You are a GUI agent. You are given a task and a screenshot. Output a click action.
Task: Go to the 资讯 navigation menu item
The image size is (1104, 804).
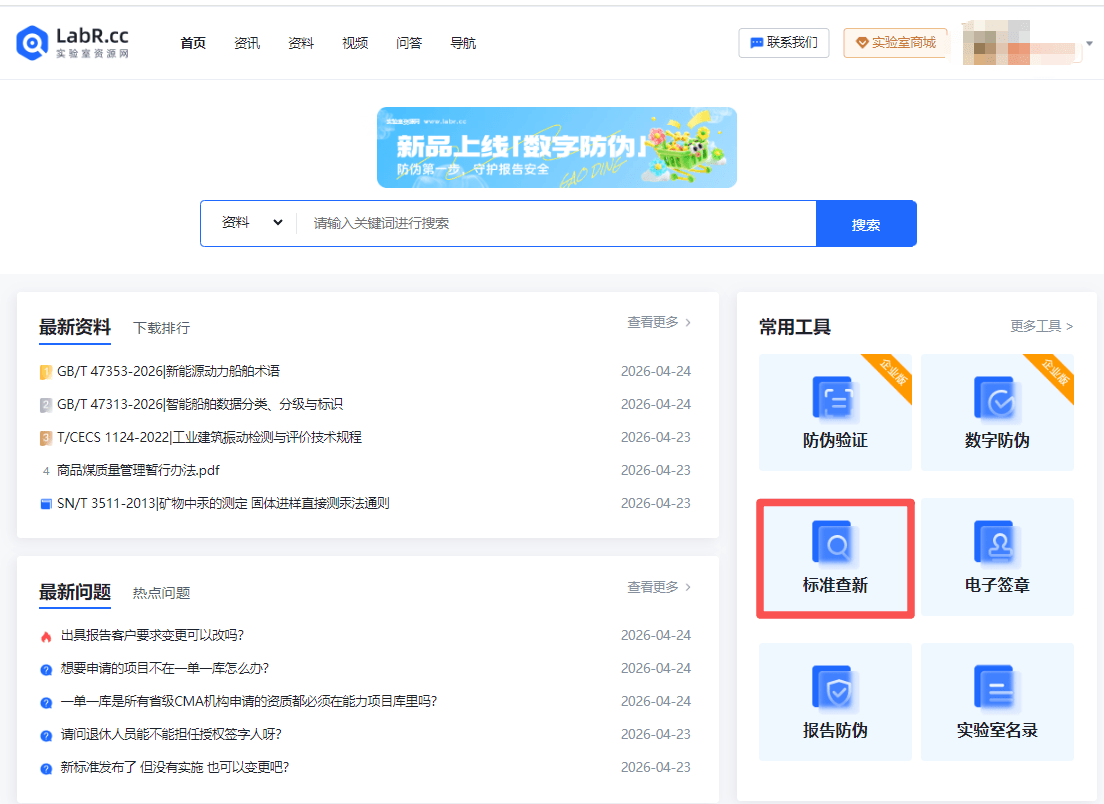[x=247, y=43]
